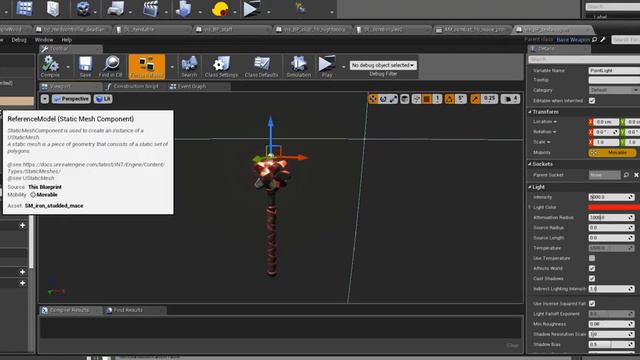Click the blue grid icon in main toolbar
This screenshot has width=640, height=360.
[24, 9]
